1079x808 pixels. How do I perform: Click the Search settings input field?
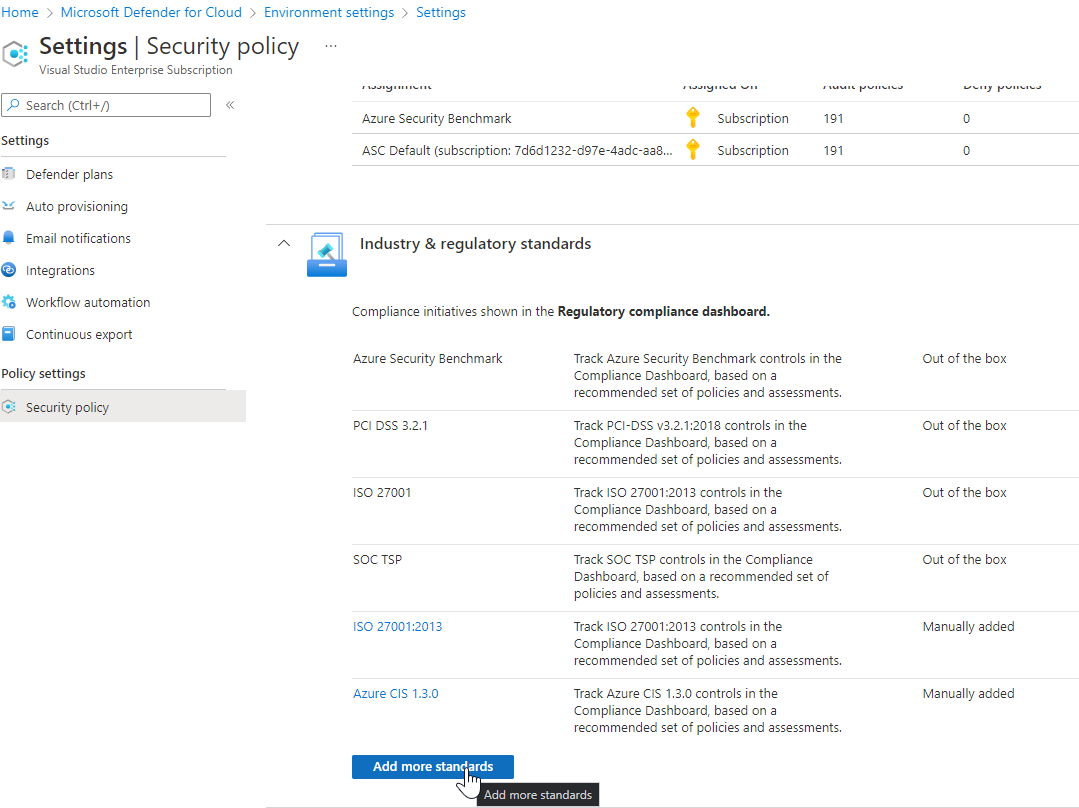pos(105,104)
